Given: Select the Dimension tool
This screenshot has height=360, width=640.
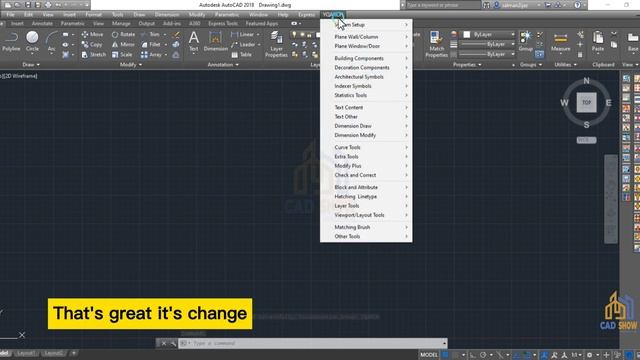Looking at the screenshot, I should click(216, 41).
